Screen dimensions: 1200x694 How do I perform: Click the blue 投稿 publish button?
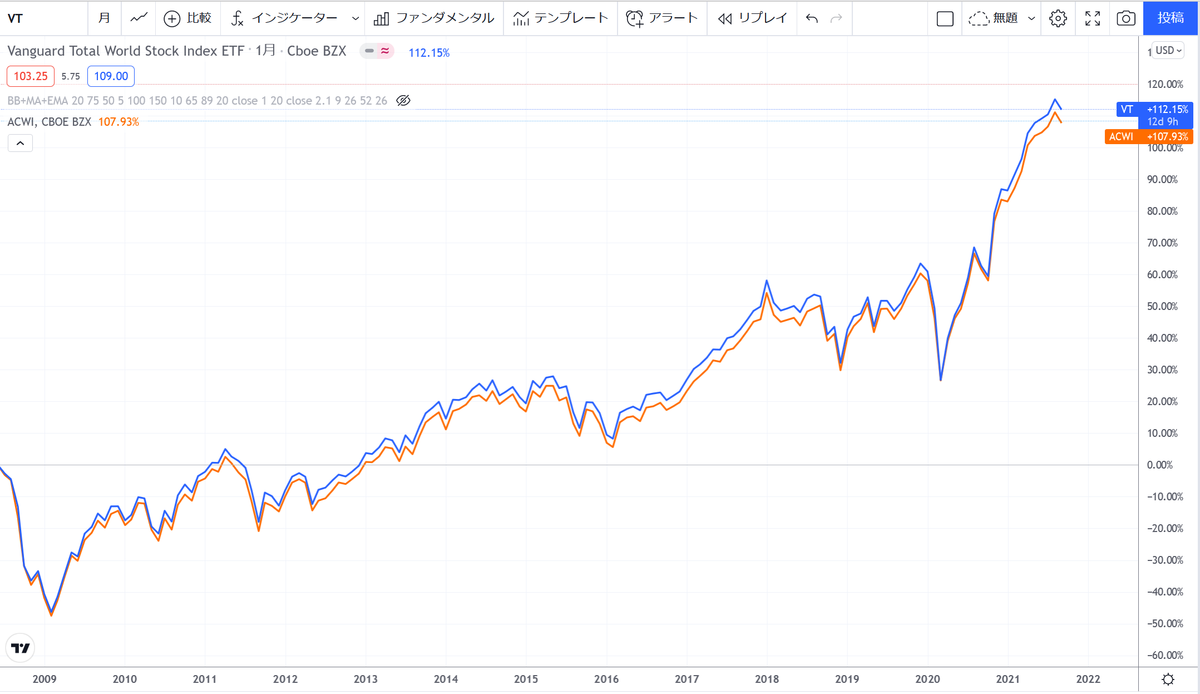1171,18
